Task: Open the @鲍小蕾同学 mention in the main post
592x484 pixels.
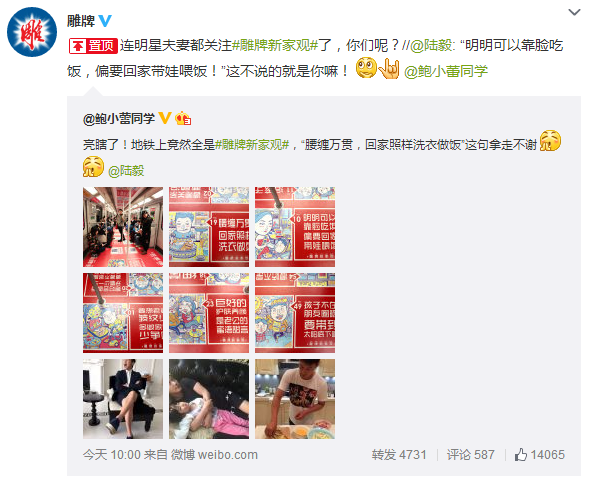Action: [x=446, y=71]
